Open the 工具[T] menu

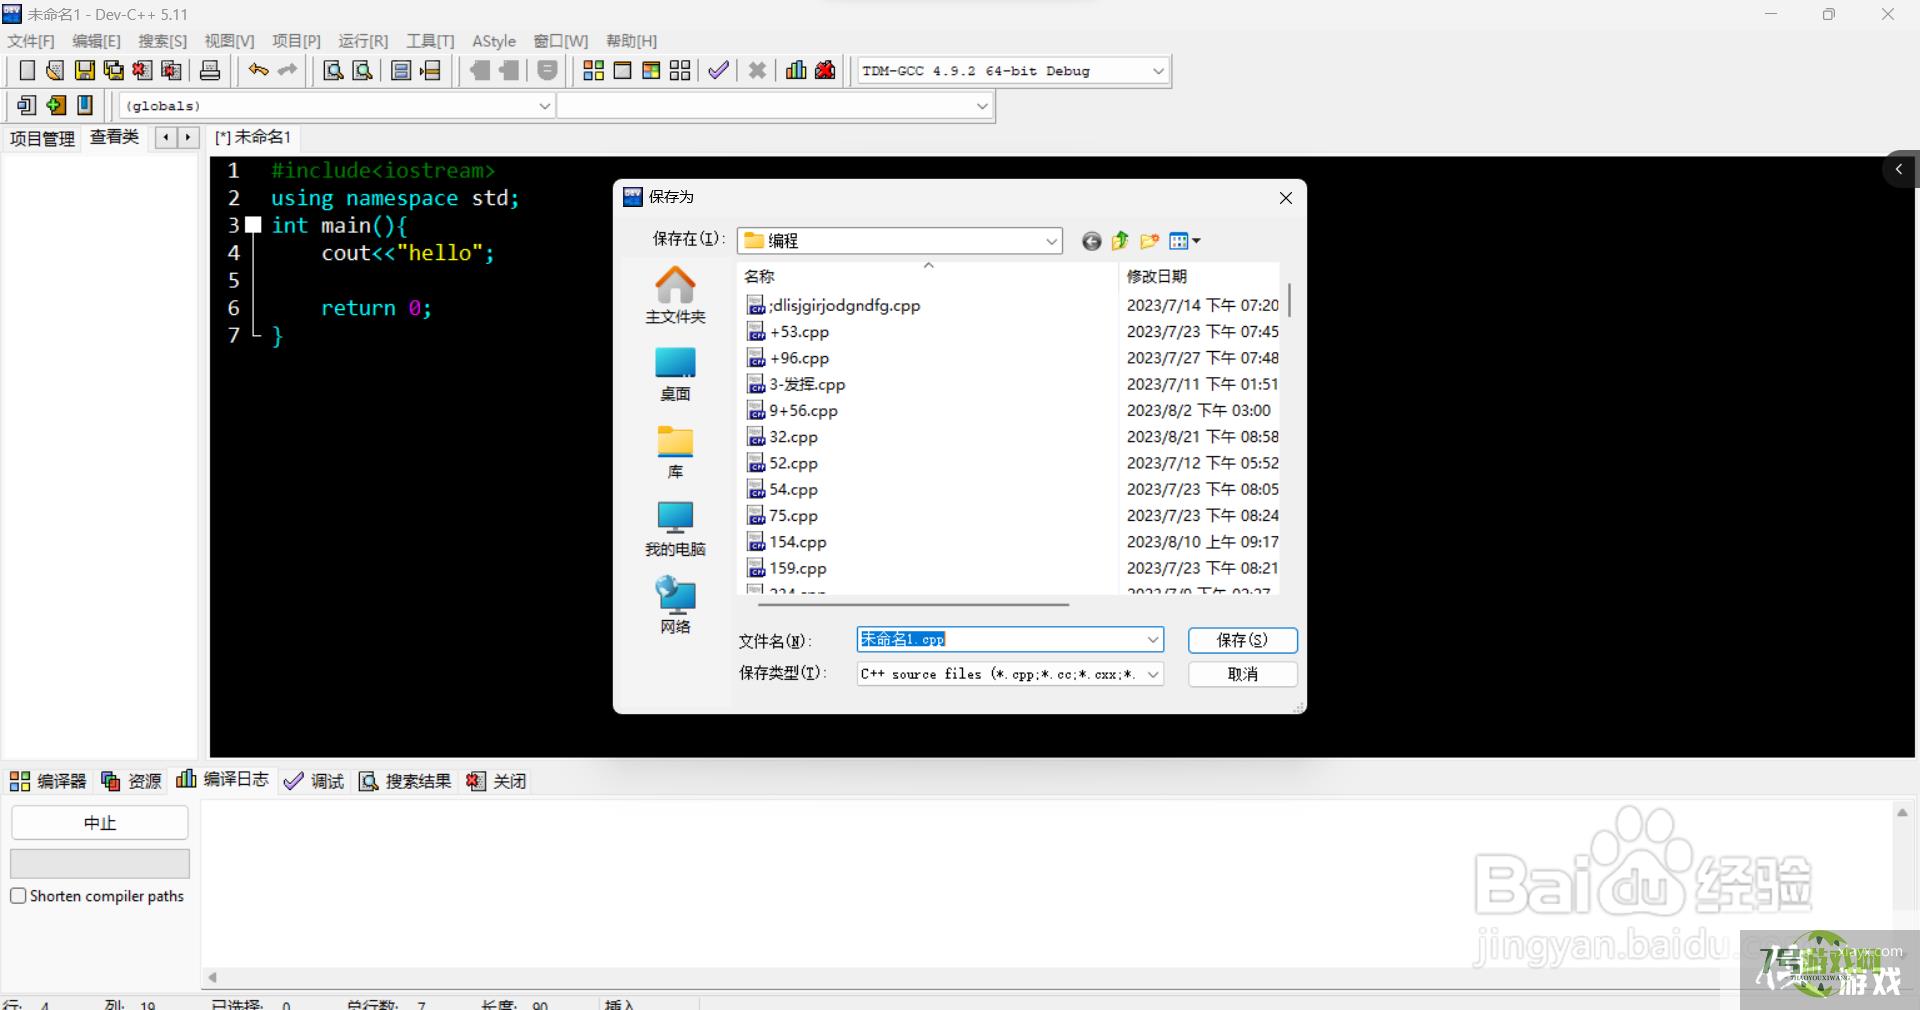430,41
